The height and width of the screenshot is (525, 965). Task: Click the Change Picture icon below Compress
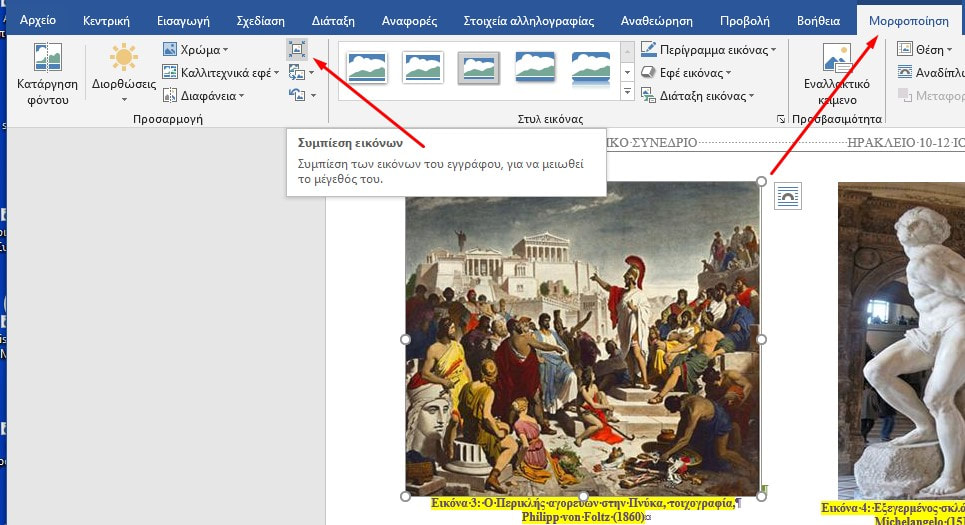click(297, 72)
